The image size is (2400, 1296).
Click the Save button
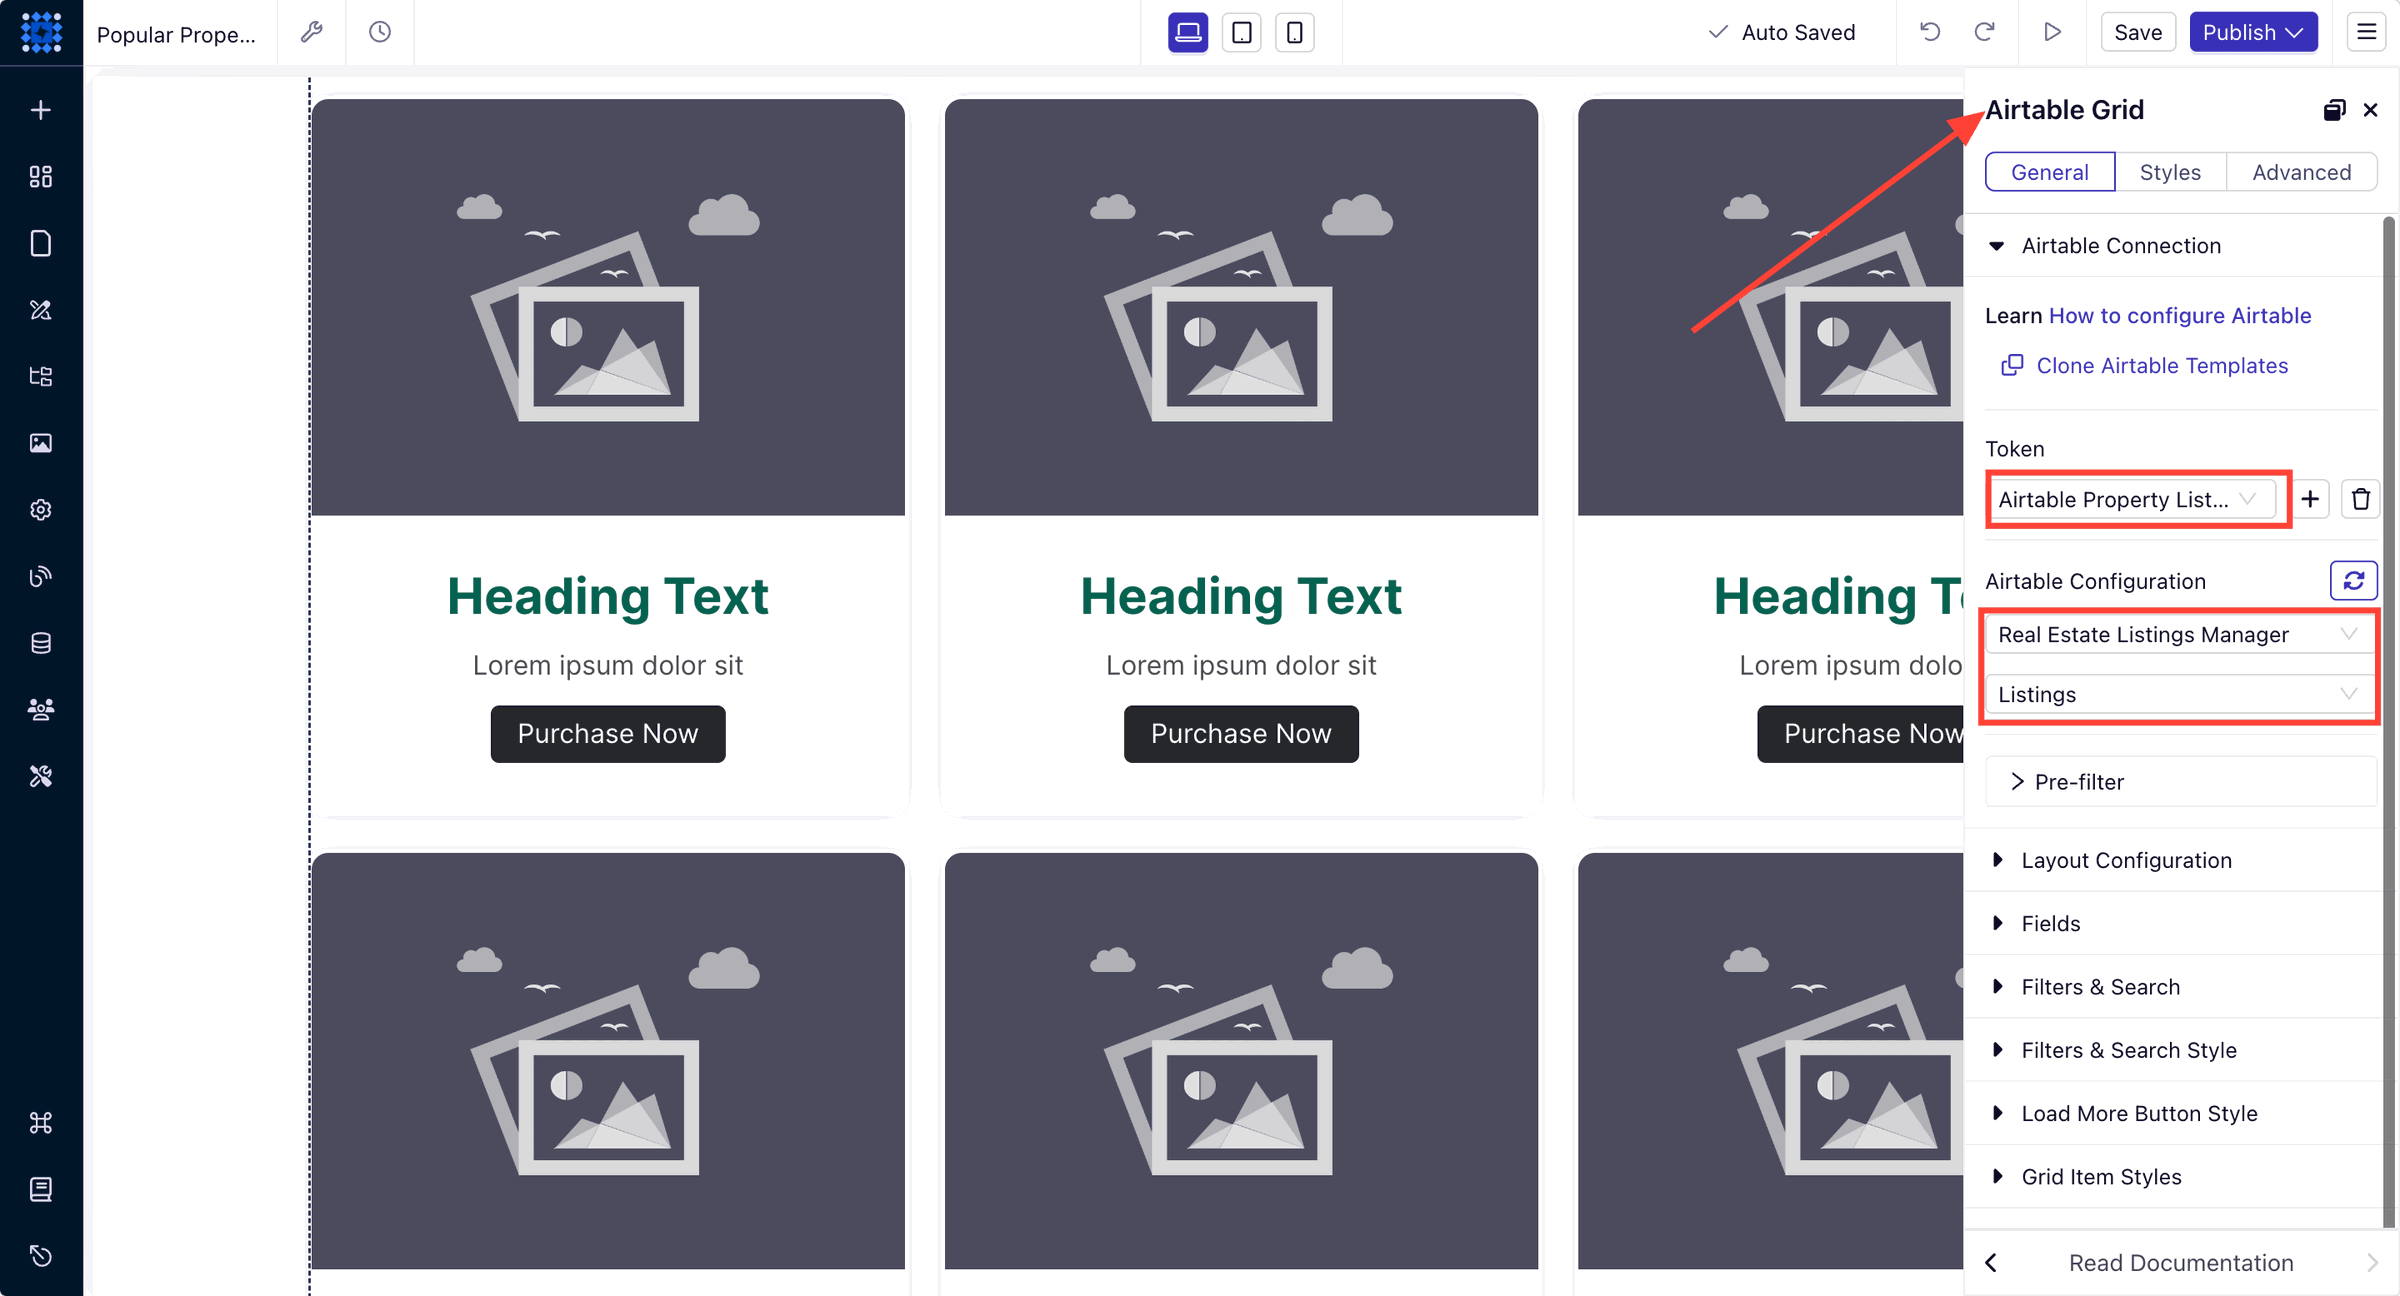(2137, 30)
